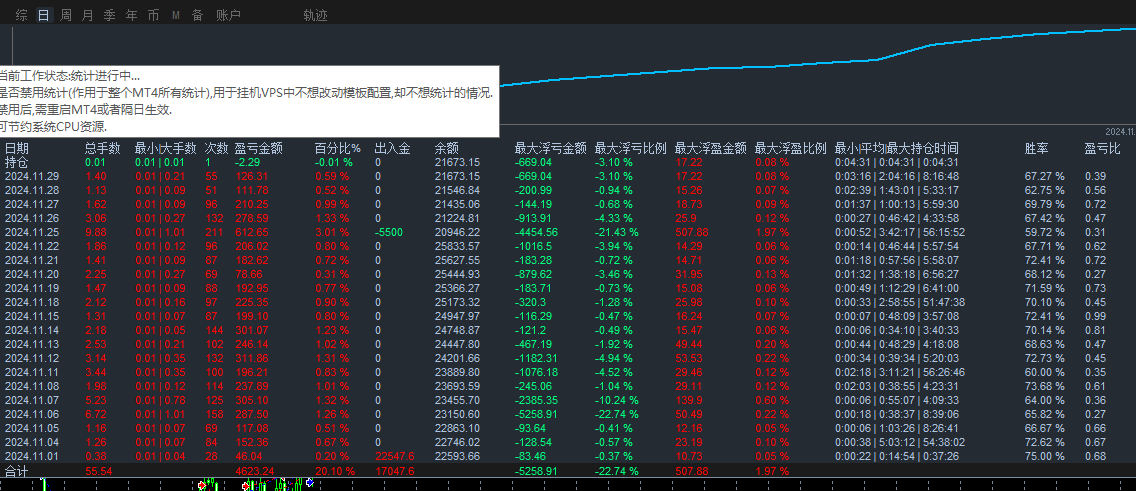This screenshot has height=491, width=1136.
Task: Click the 最大浮盈金额 column header
Action: [711, 148]
